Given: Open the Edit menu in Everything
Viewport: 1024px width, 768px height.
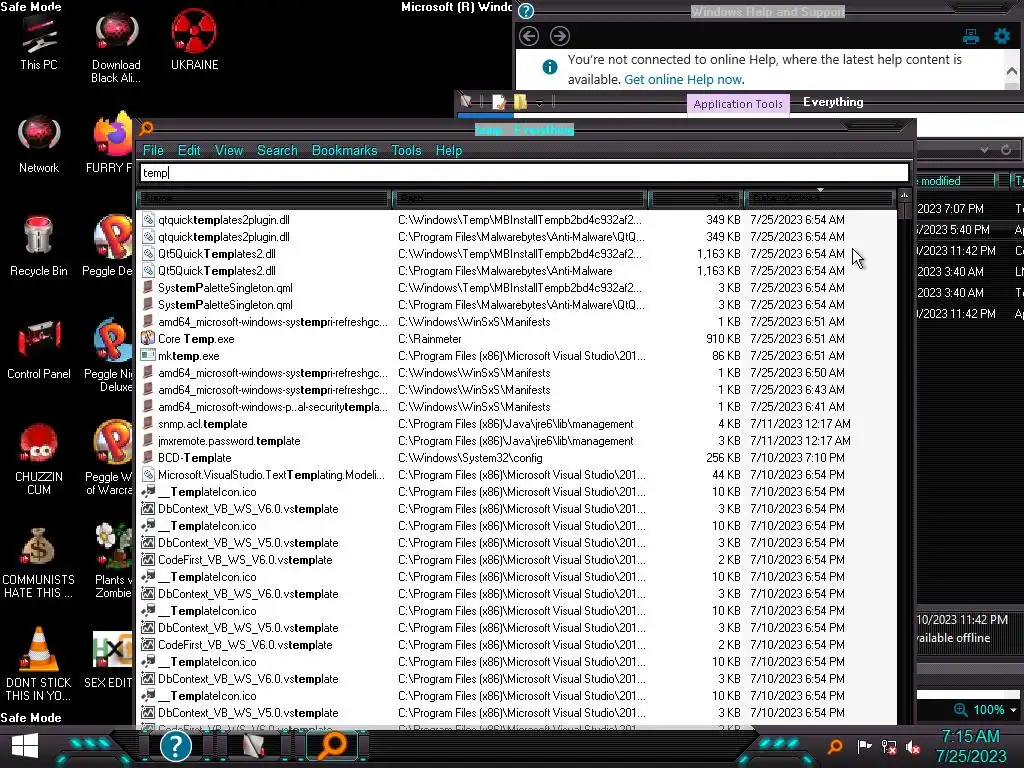Looking at the screenshot, I should click(x=189, y=150).
